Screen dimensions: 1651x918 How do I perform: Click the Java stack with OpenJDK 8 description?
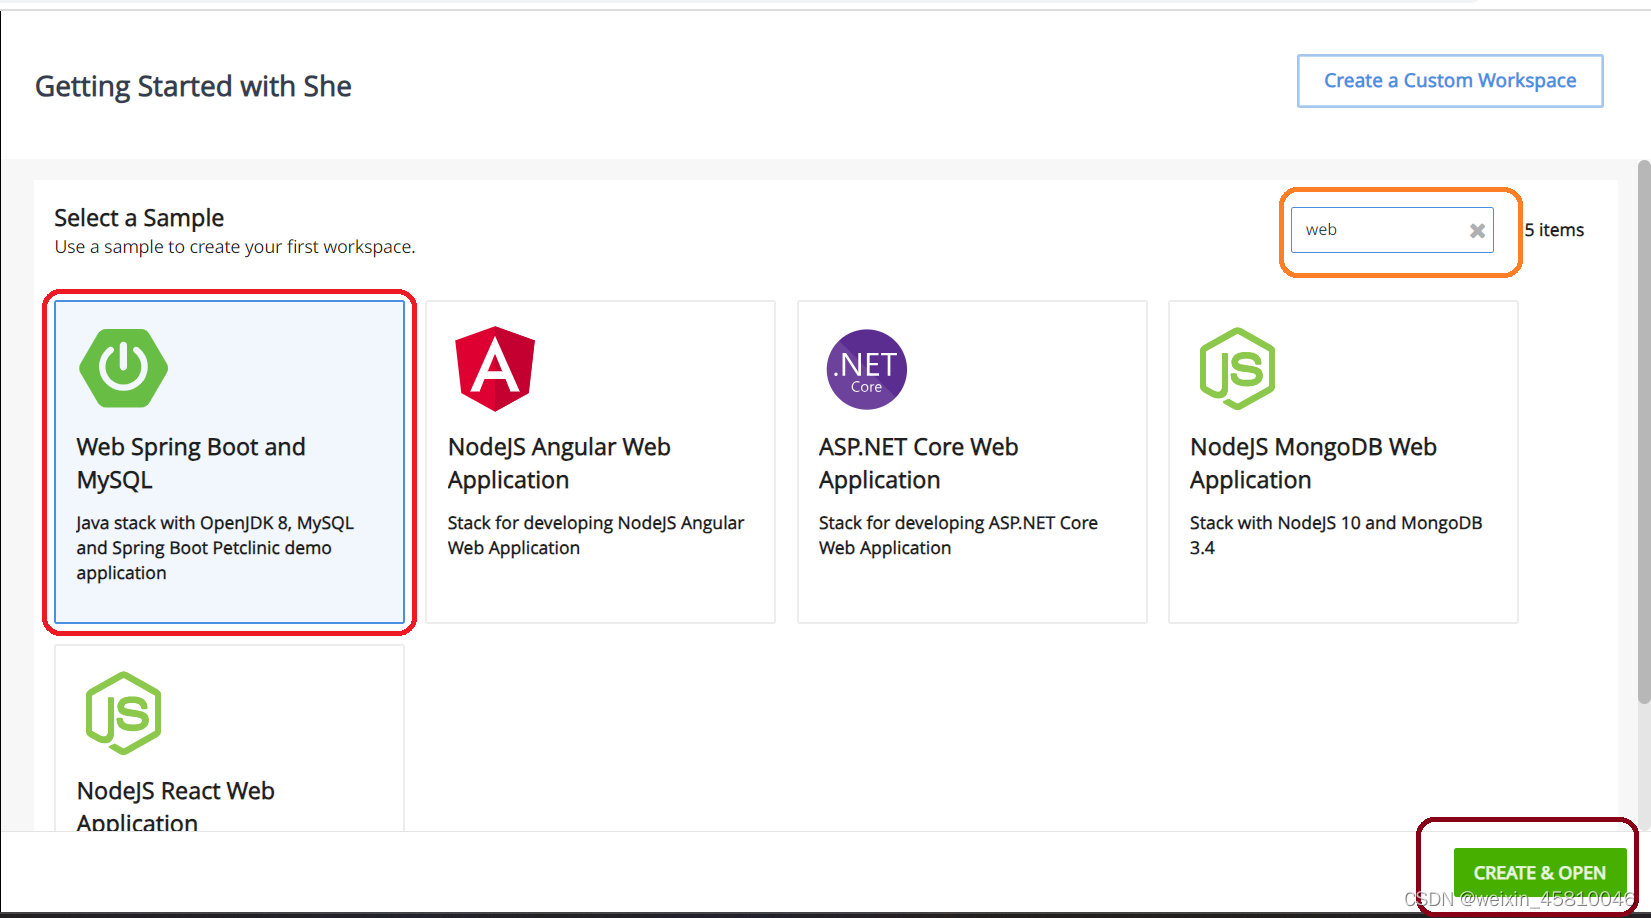tap(215, 548)
